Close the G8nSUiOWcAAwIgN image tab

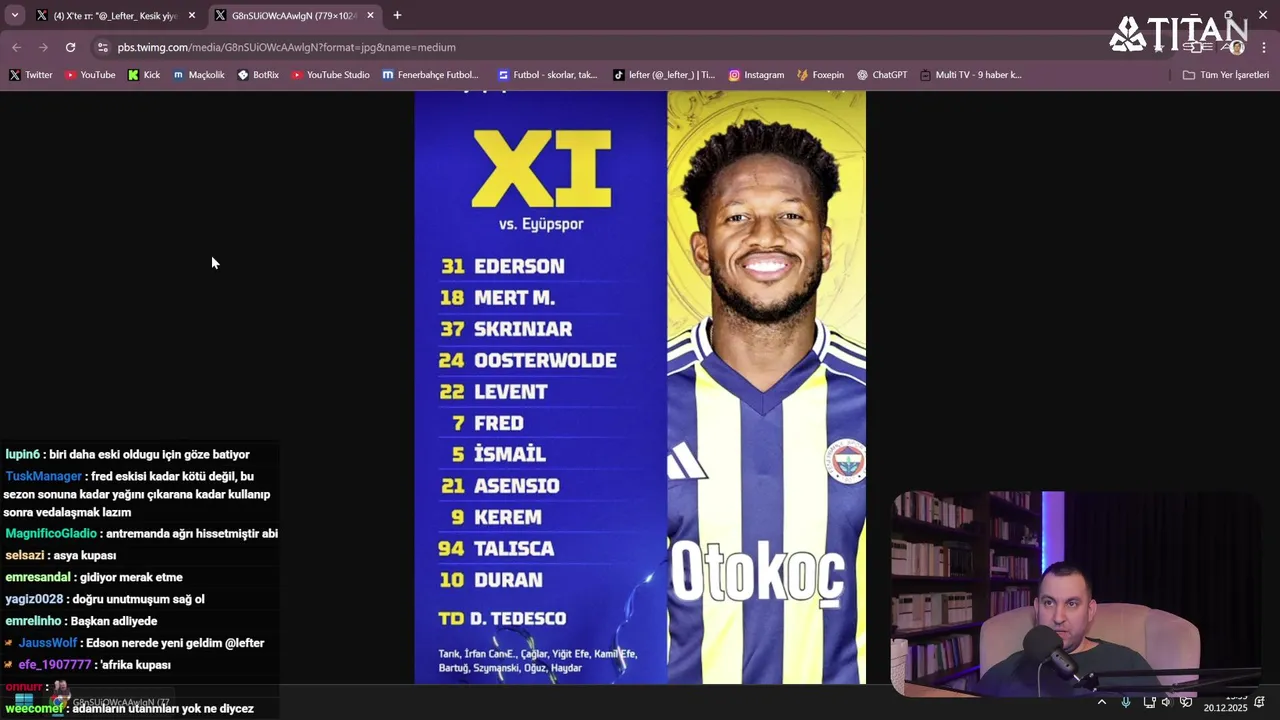[x=370, y=15]
